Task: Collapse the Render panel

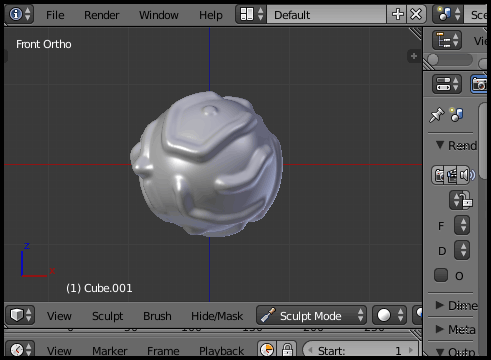Action: click(x=456, y=145)
